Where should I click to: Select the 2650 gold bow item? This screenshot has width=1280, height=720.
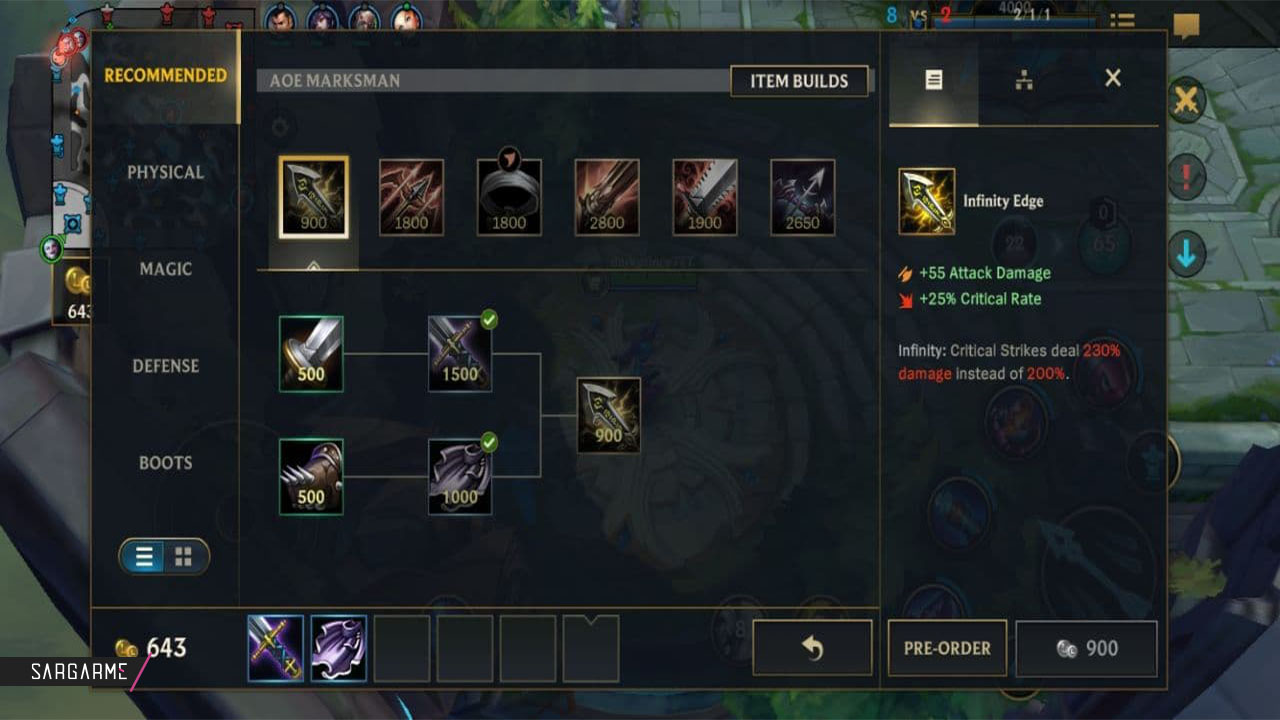point(803,197)
